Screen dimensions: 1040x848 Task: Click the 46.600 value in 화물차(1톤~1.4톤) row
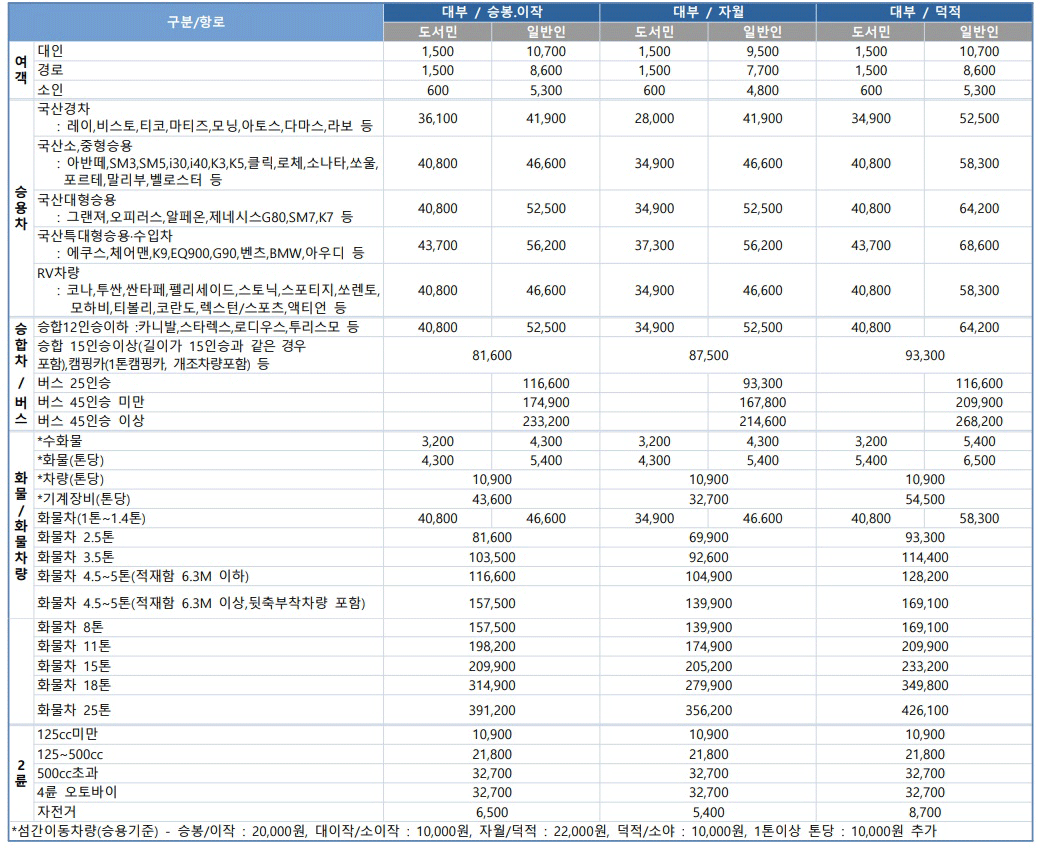click(762, 519)
